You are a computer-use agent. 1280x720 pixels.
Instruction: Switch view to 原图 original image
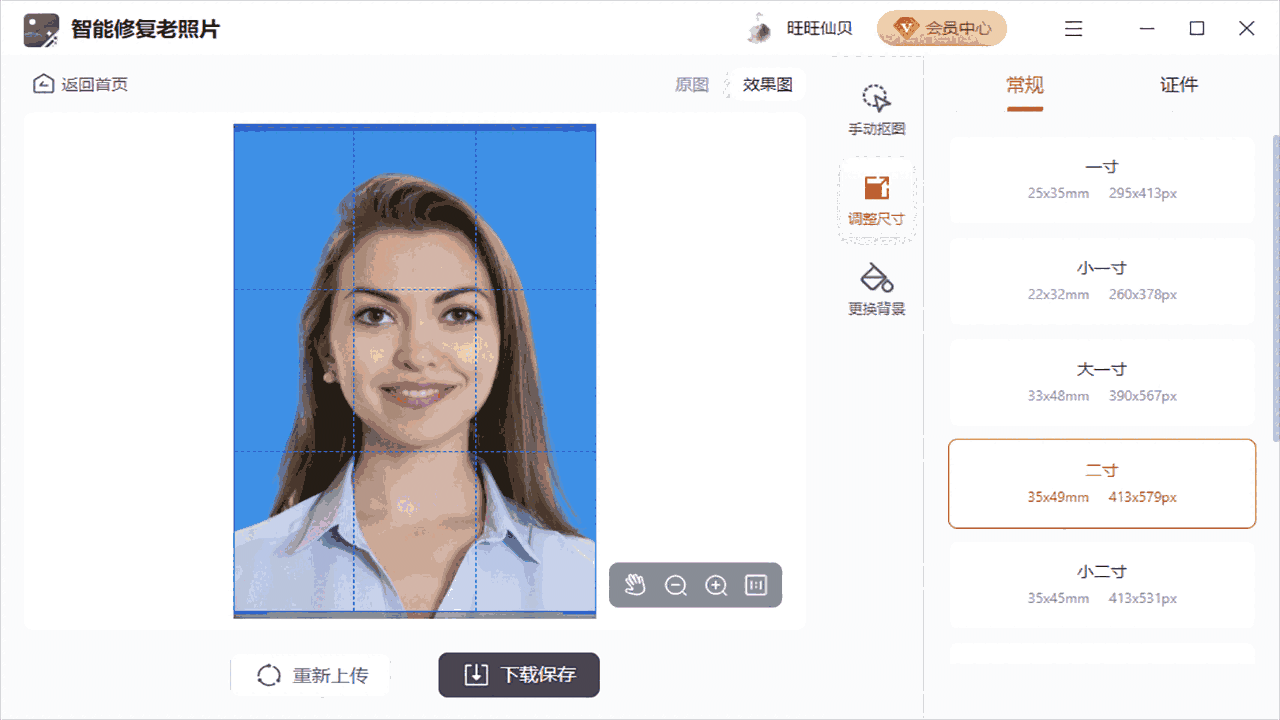pos(693,84)
